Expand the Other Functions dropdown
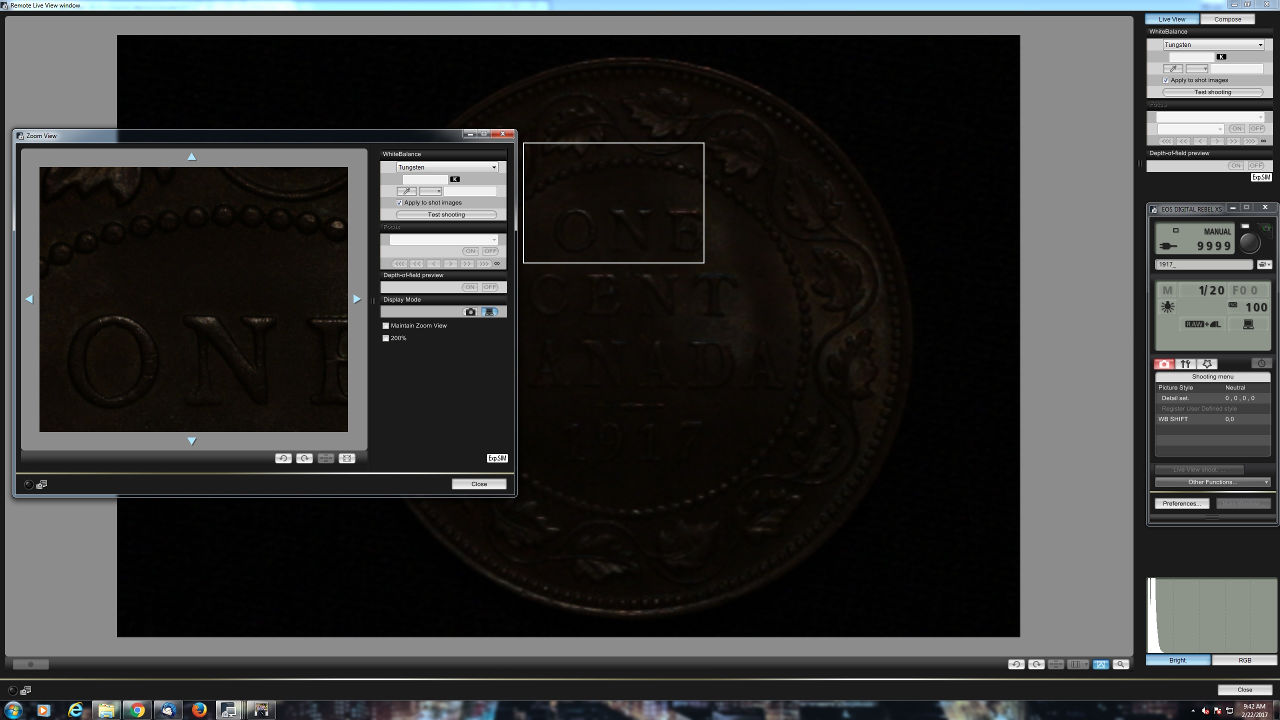 tap(1212, 482)
